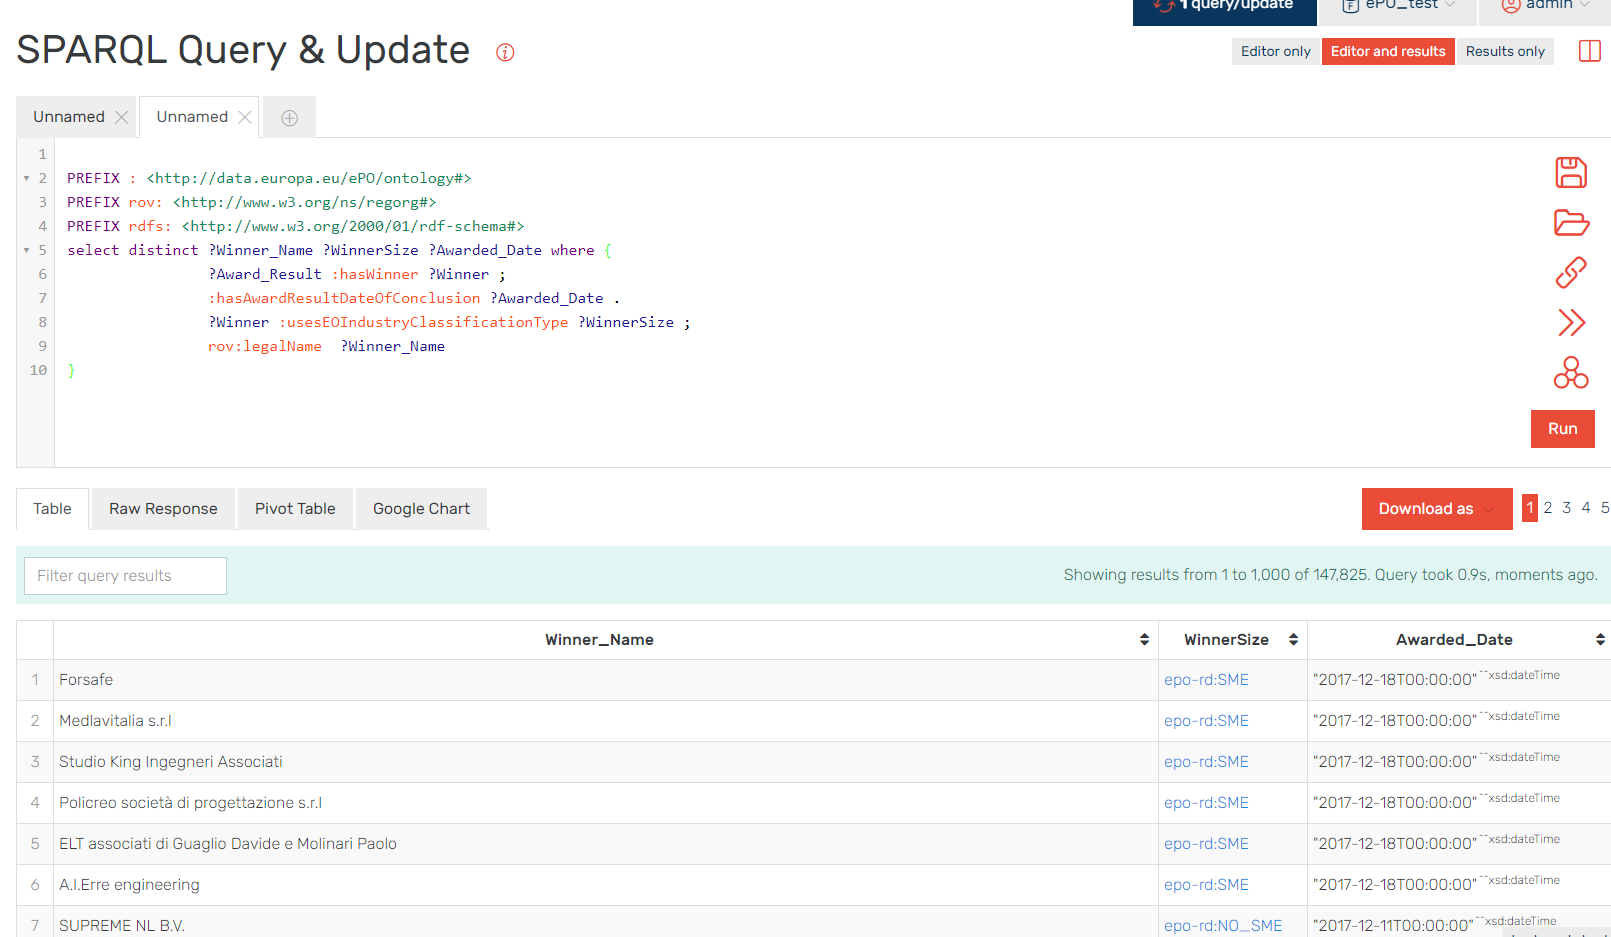Click the info icon beside page title

505,52
